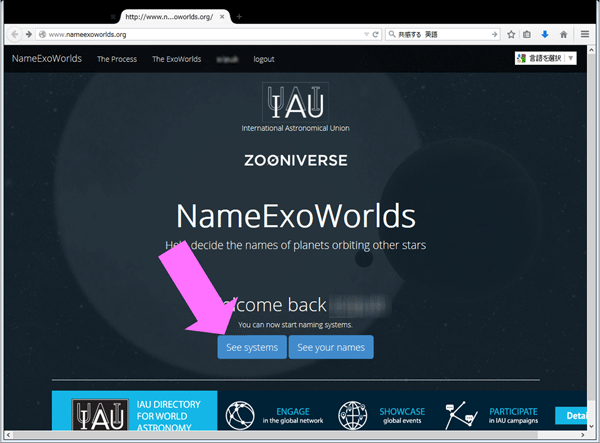Click the Engage global network icon
Viewport: 600px width, 443px height.
[240, 415]
